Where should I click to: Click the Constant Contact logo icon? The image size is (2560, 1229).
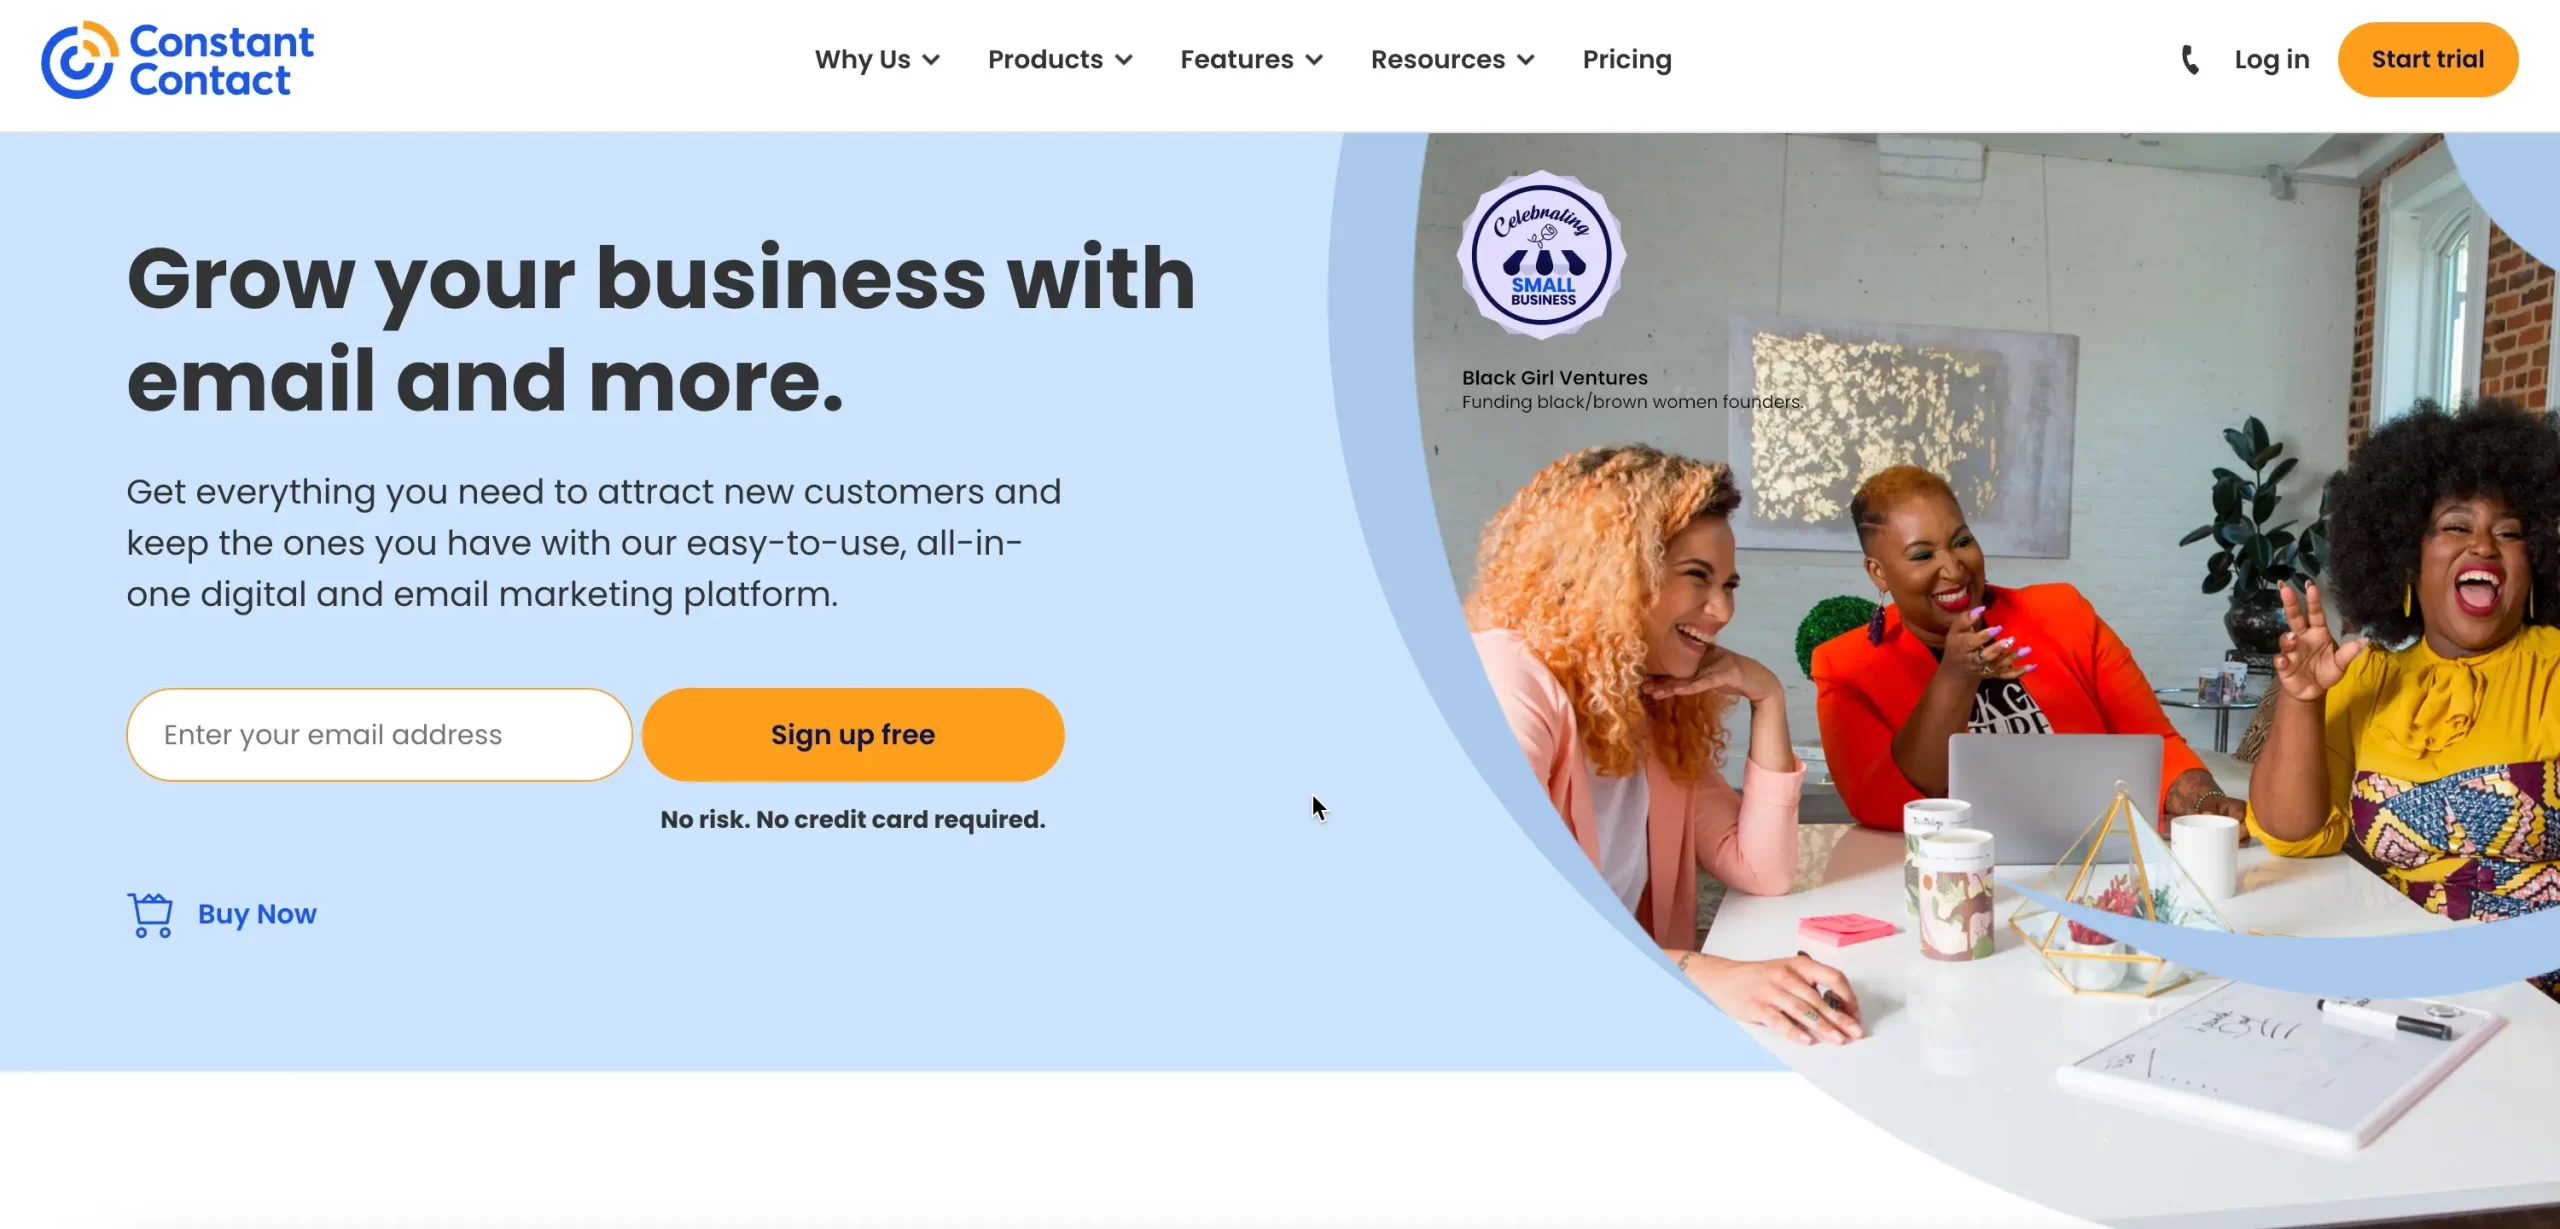point(79,60)
